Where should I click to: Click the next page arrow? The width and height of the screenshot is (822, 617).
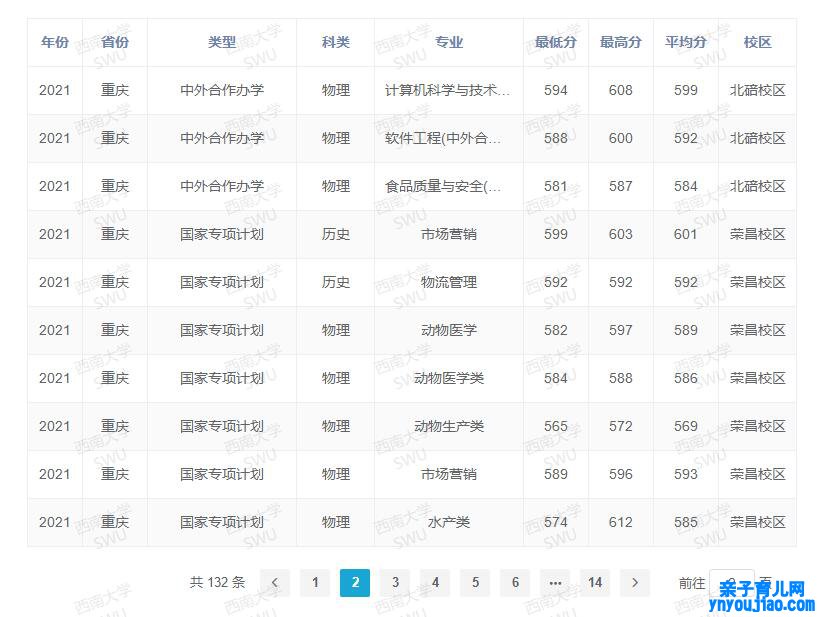coord(636,583)
